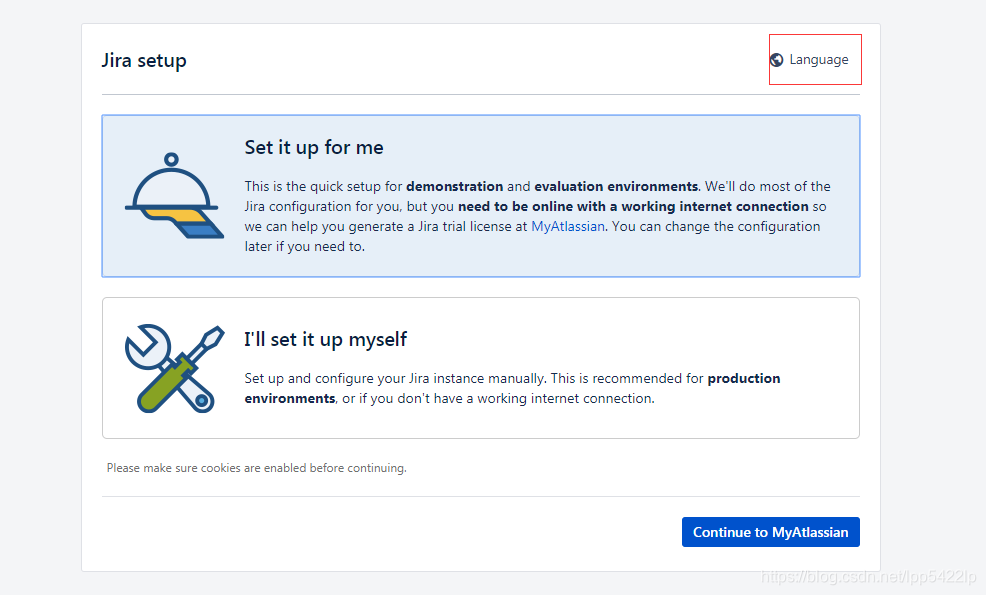Viewport: 986px width, 595px height.
Task: Click the serving dish cloche icon
Action: click(174, 195)
